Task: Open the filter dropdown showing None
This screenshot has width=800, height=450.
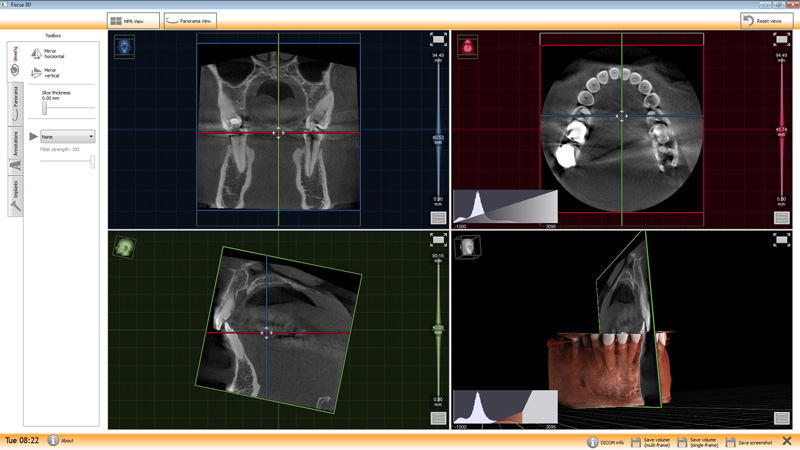Action: pyautogui.click(x=67, y=137)
